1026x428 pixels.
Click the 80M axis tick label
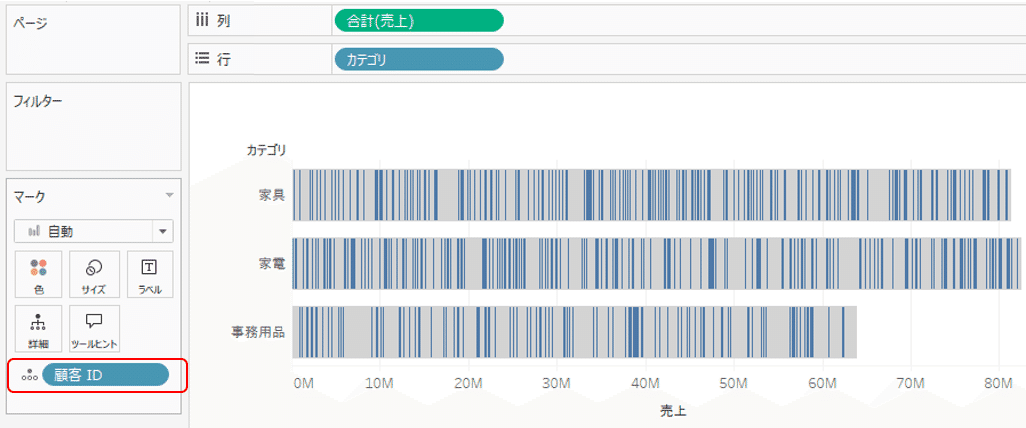(999, 383)
